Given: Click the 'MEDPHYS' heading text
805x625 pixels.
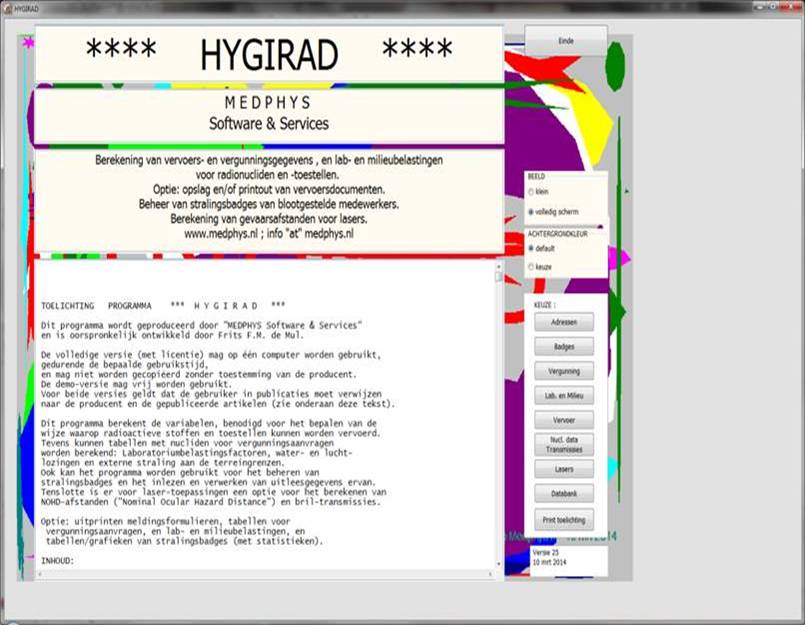Looking at the screenshot, I should (268, 103).
